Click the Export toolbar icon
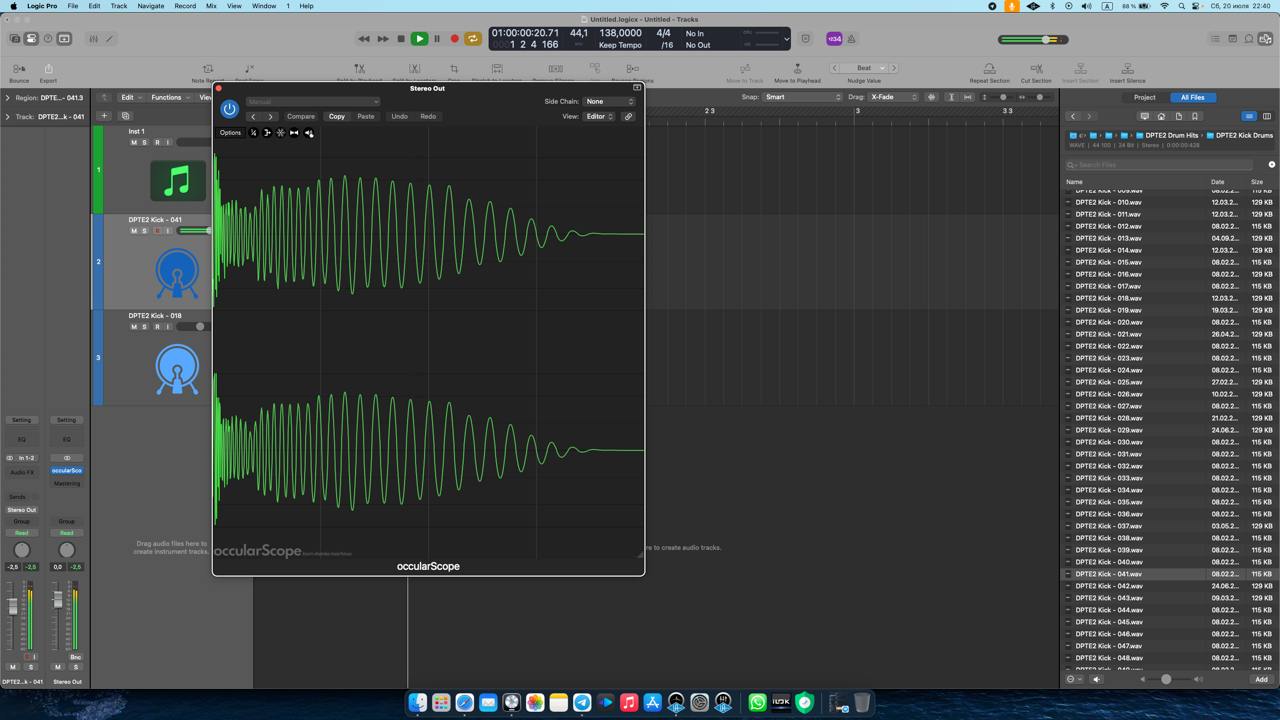Image resolution: width=1280 pixels, height=720 pixels. (48, 69)
